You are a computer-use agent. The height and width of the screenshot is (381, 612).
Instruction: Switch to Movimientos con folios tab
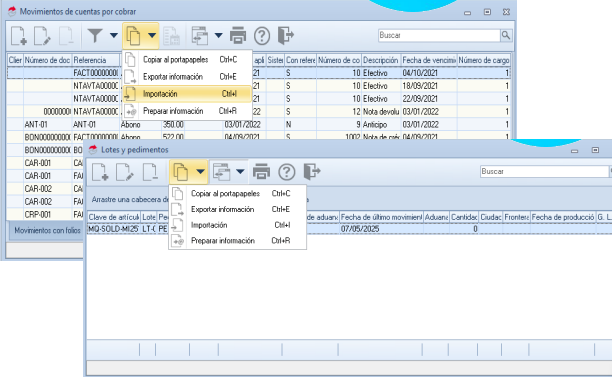click(47, 230)
